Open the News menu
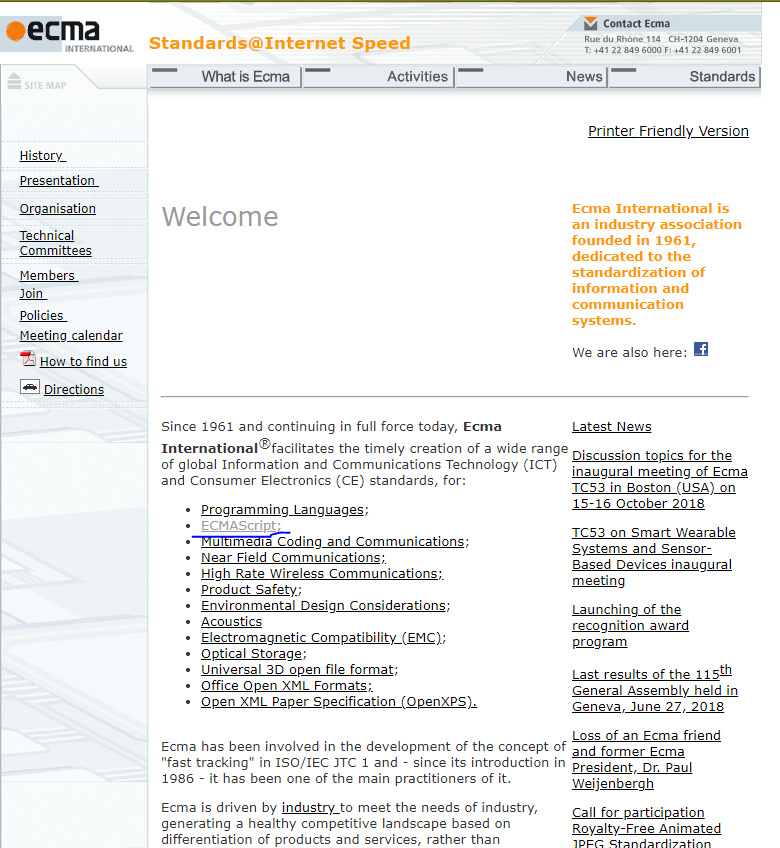This screenshot has width=780, height=848. click(532, 77)
